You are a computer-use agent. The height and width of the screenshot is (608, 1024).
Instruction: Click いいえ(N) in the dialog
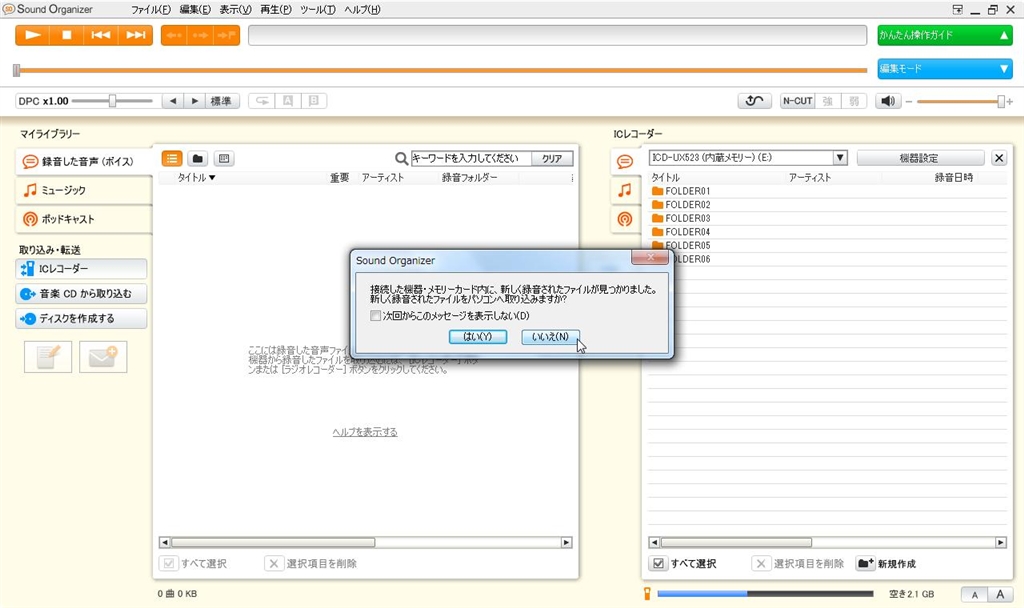click(x=550, y=336)
